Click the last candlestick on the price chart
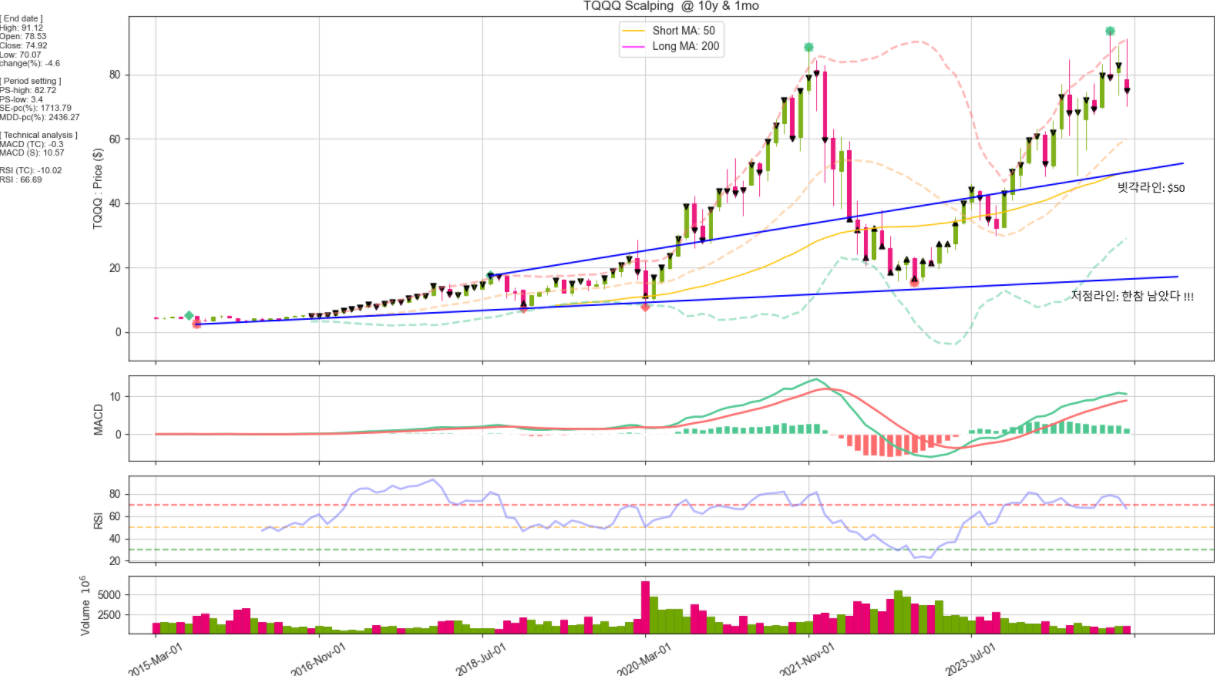Viewport: 1215px width, 676px height. pyautogui.click(x=1127, y=84)
